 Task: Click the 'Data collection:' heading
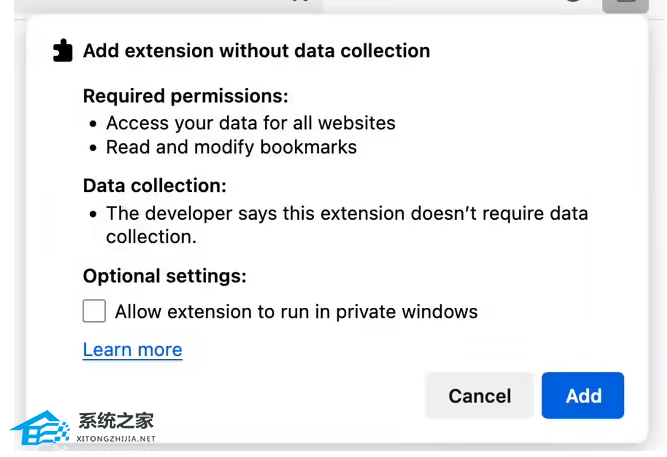click(154, 186)
